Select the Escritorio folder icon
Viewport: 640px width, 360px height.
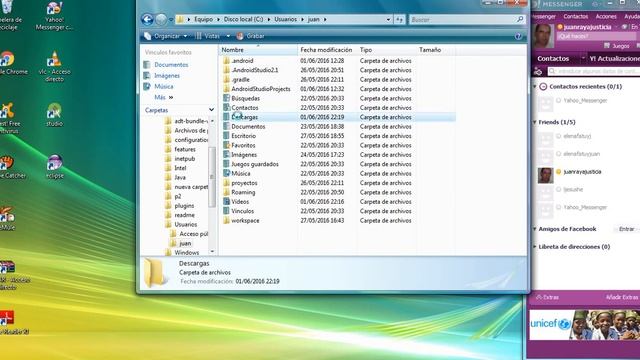click(227, 136)
